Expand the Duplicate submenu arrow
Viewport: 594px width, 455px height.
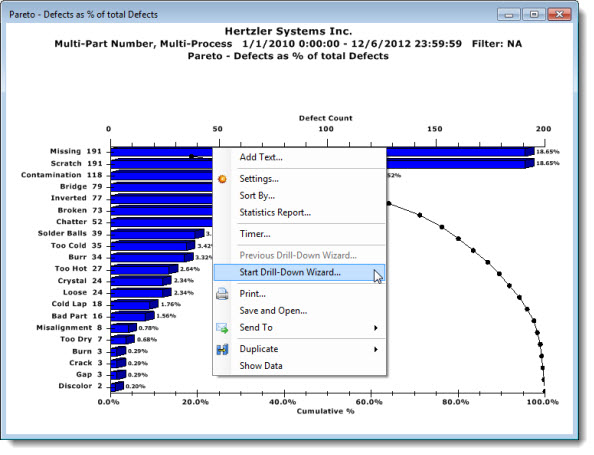376,349
